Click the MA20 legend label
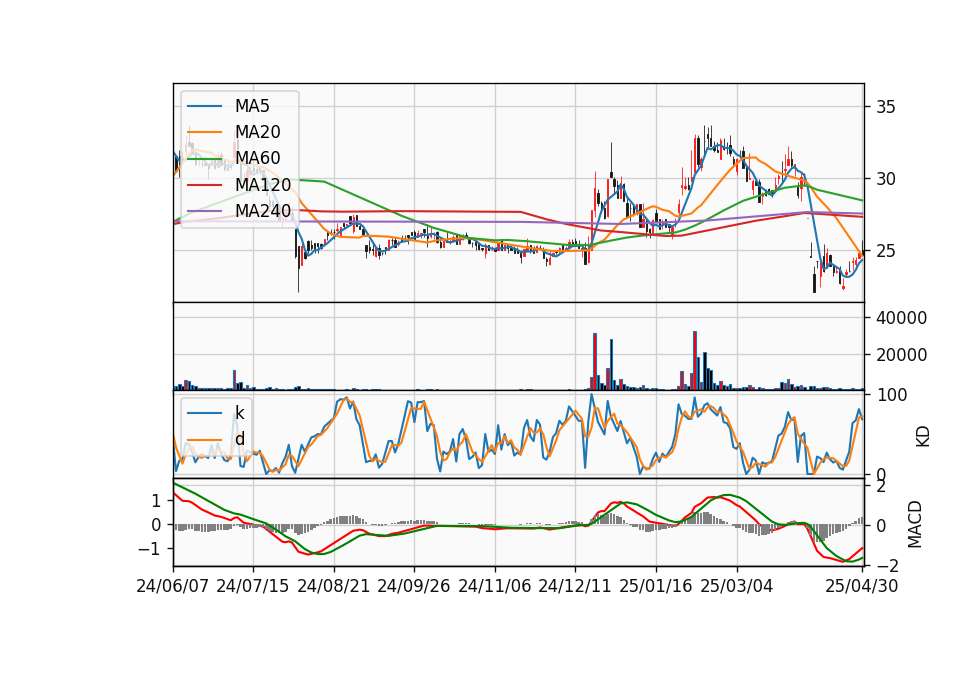This screenshot has height=690, width=960. coord(258,132)
